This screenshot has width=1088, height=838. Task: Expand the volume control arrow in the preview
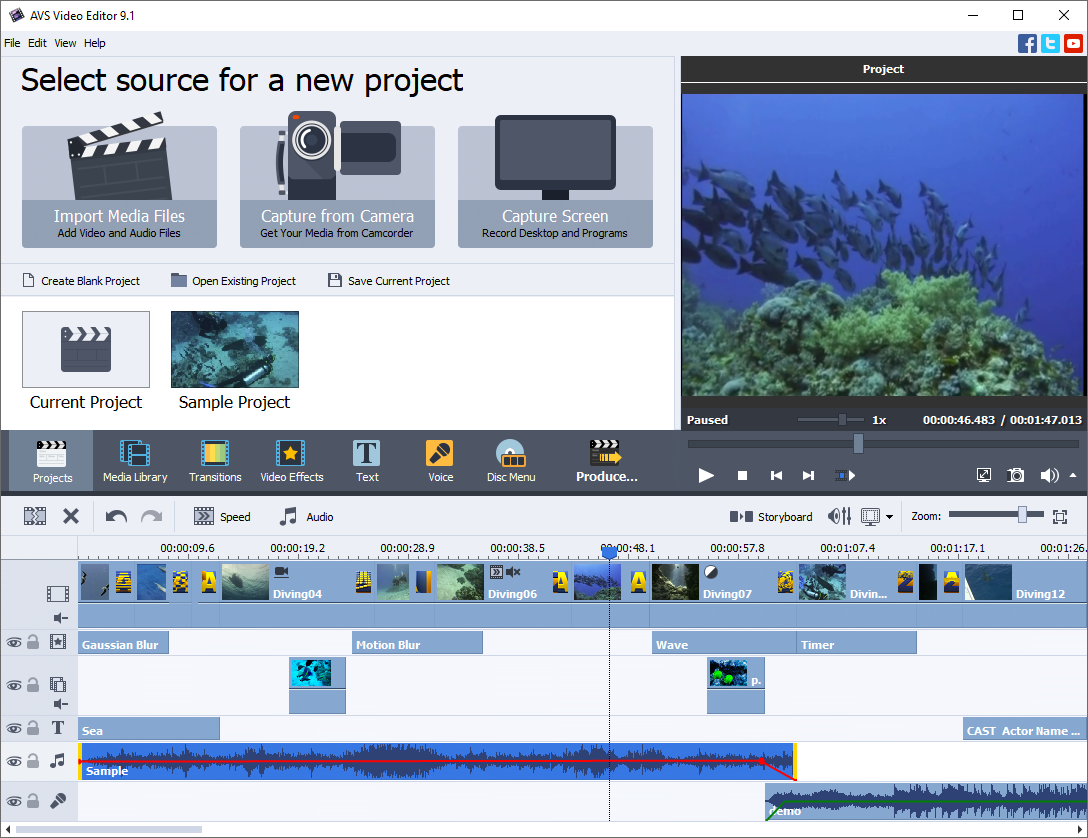coord(1074,476)
